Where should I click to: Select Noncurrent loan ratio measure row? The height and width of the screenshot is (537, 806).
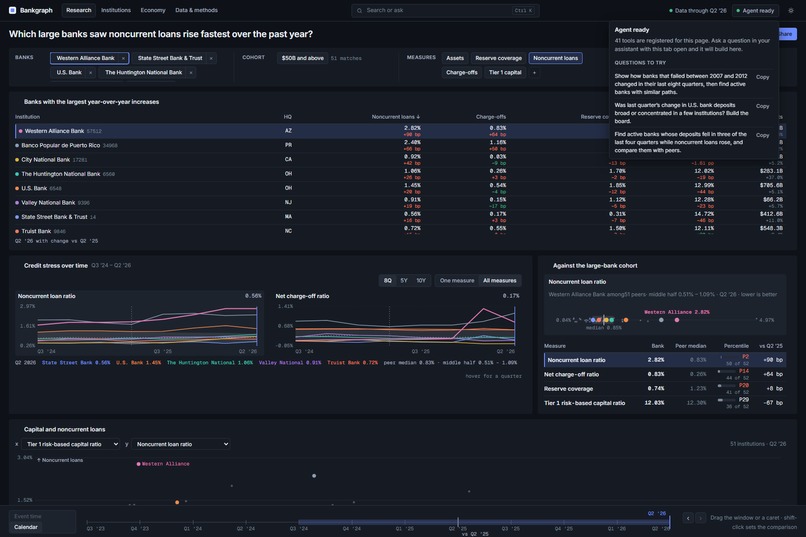click(665, 360)
